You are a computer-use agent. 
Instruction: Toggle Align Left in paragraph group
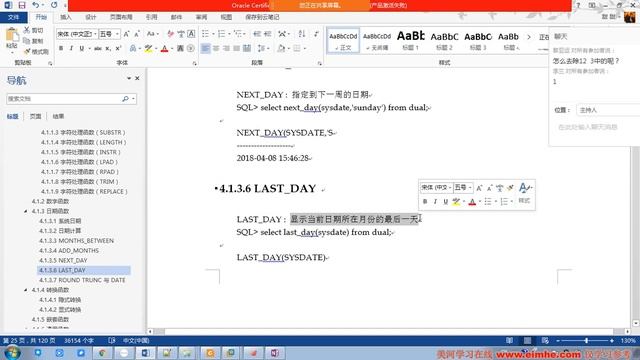pos(205,48)
